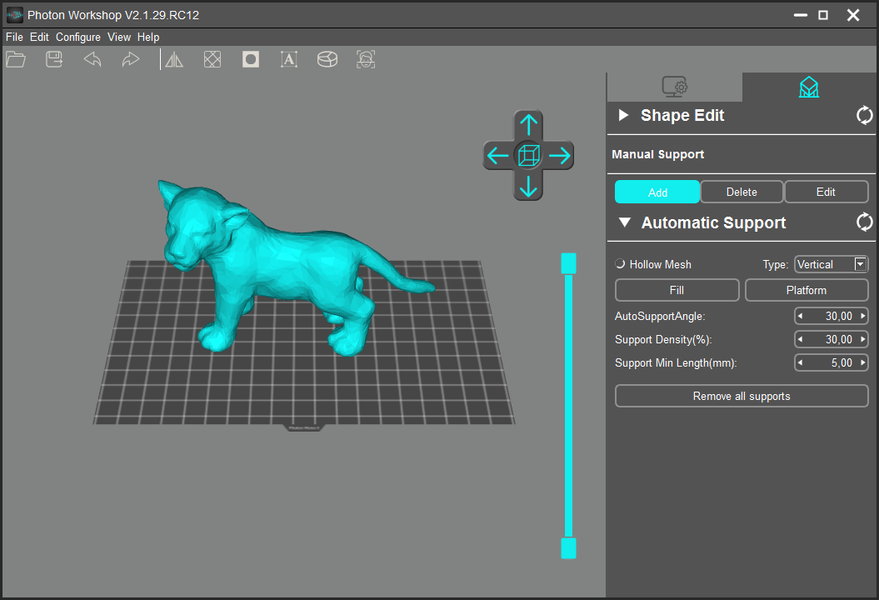Open the Configure menu
The image size is (879, 600).
(78, 37)
